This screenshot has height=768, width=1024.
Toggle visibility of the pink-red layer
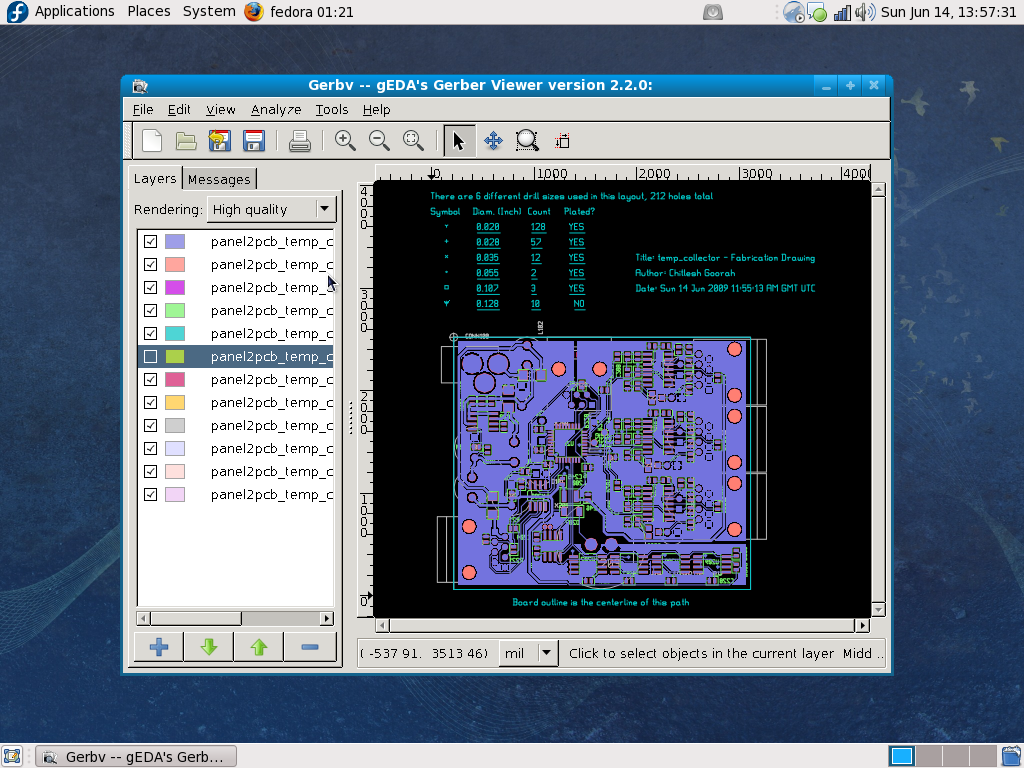(150, 379)
